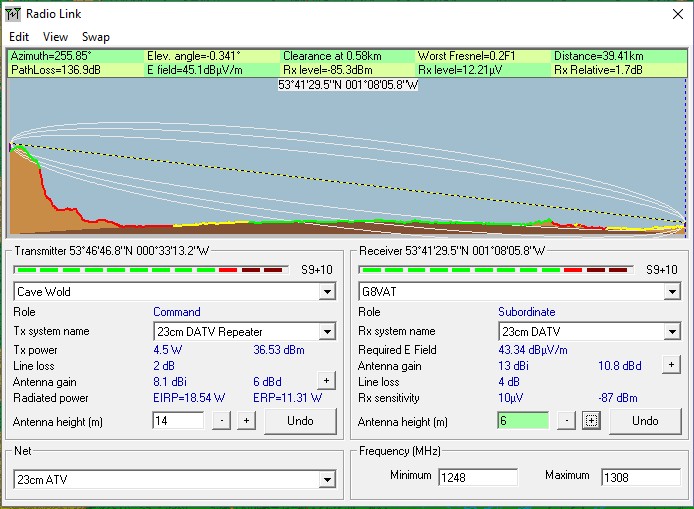Increase receiver antenna height with plus button

click(591, 421)
